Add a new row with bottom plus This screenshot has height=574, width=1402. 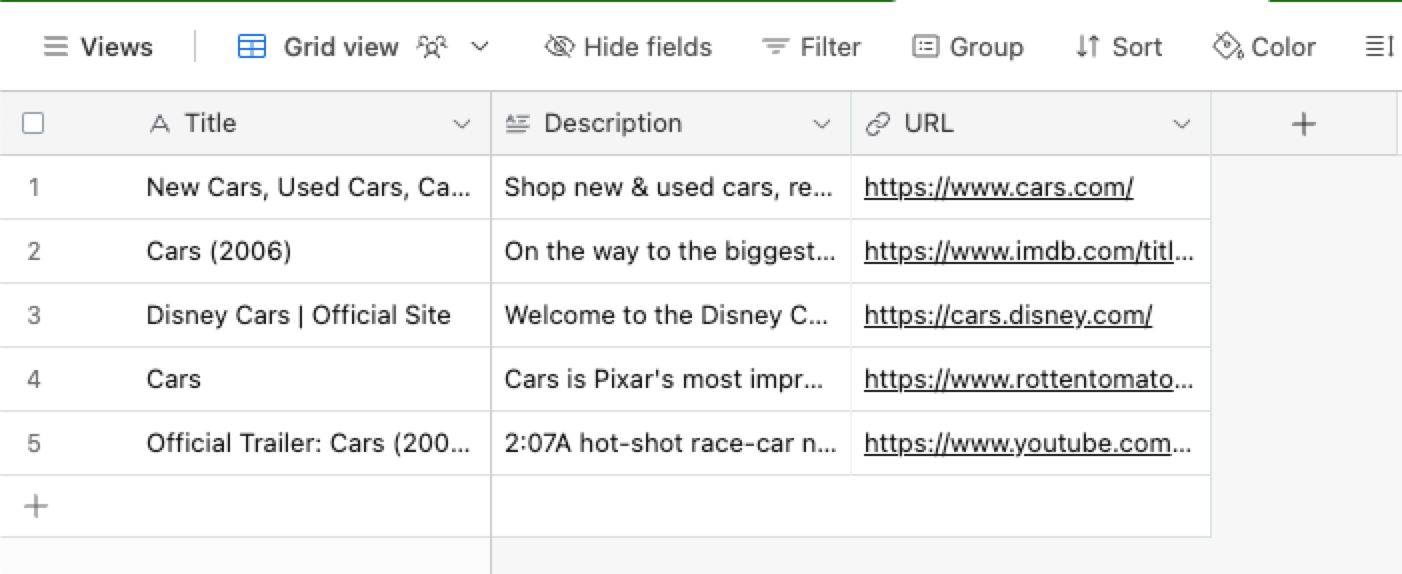pos(36,506)
